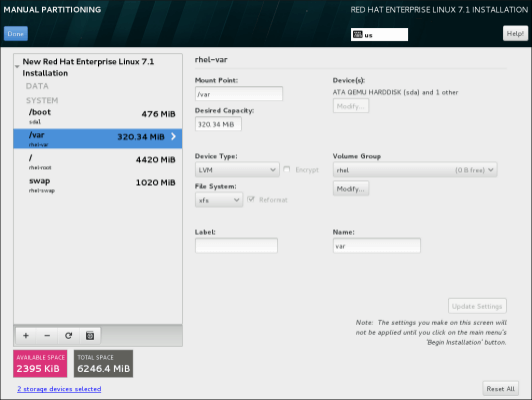
Task: Open the 2 storage devices selected link
Action: point(59,389)
